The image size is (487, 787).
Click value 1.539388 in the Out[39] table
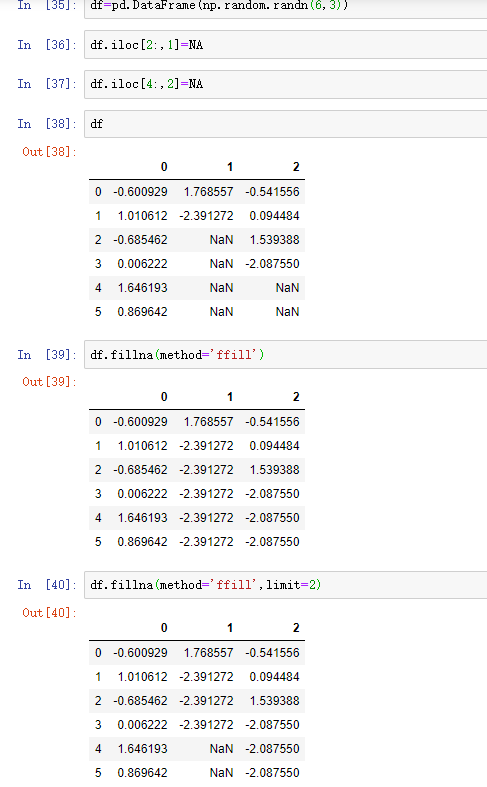pyautogui.click(x=275, y=470)
